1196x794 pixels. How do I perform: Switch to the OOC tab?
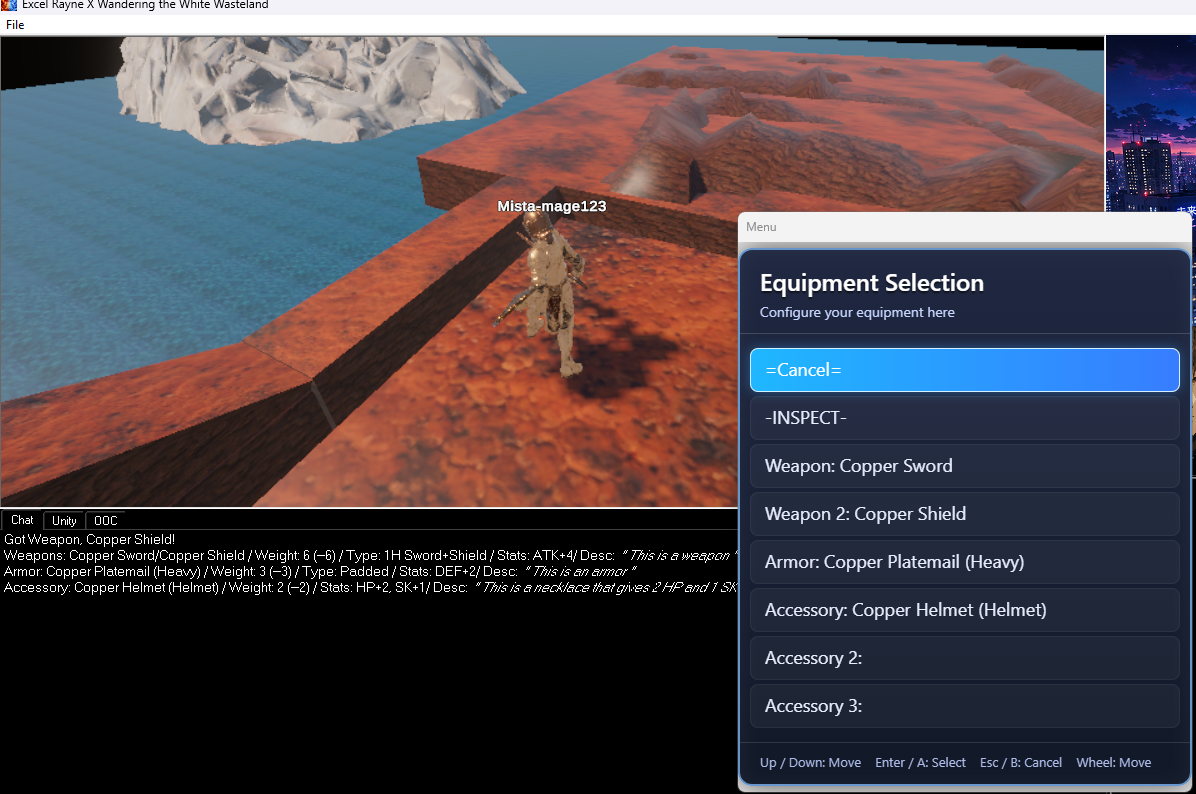[106, 520]
